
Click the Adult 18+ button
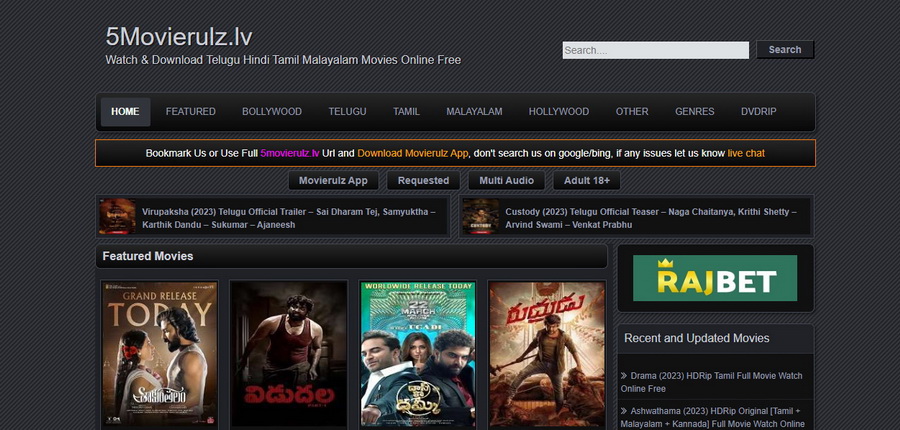(587, 180)
